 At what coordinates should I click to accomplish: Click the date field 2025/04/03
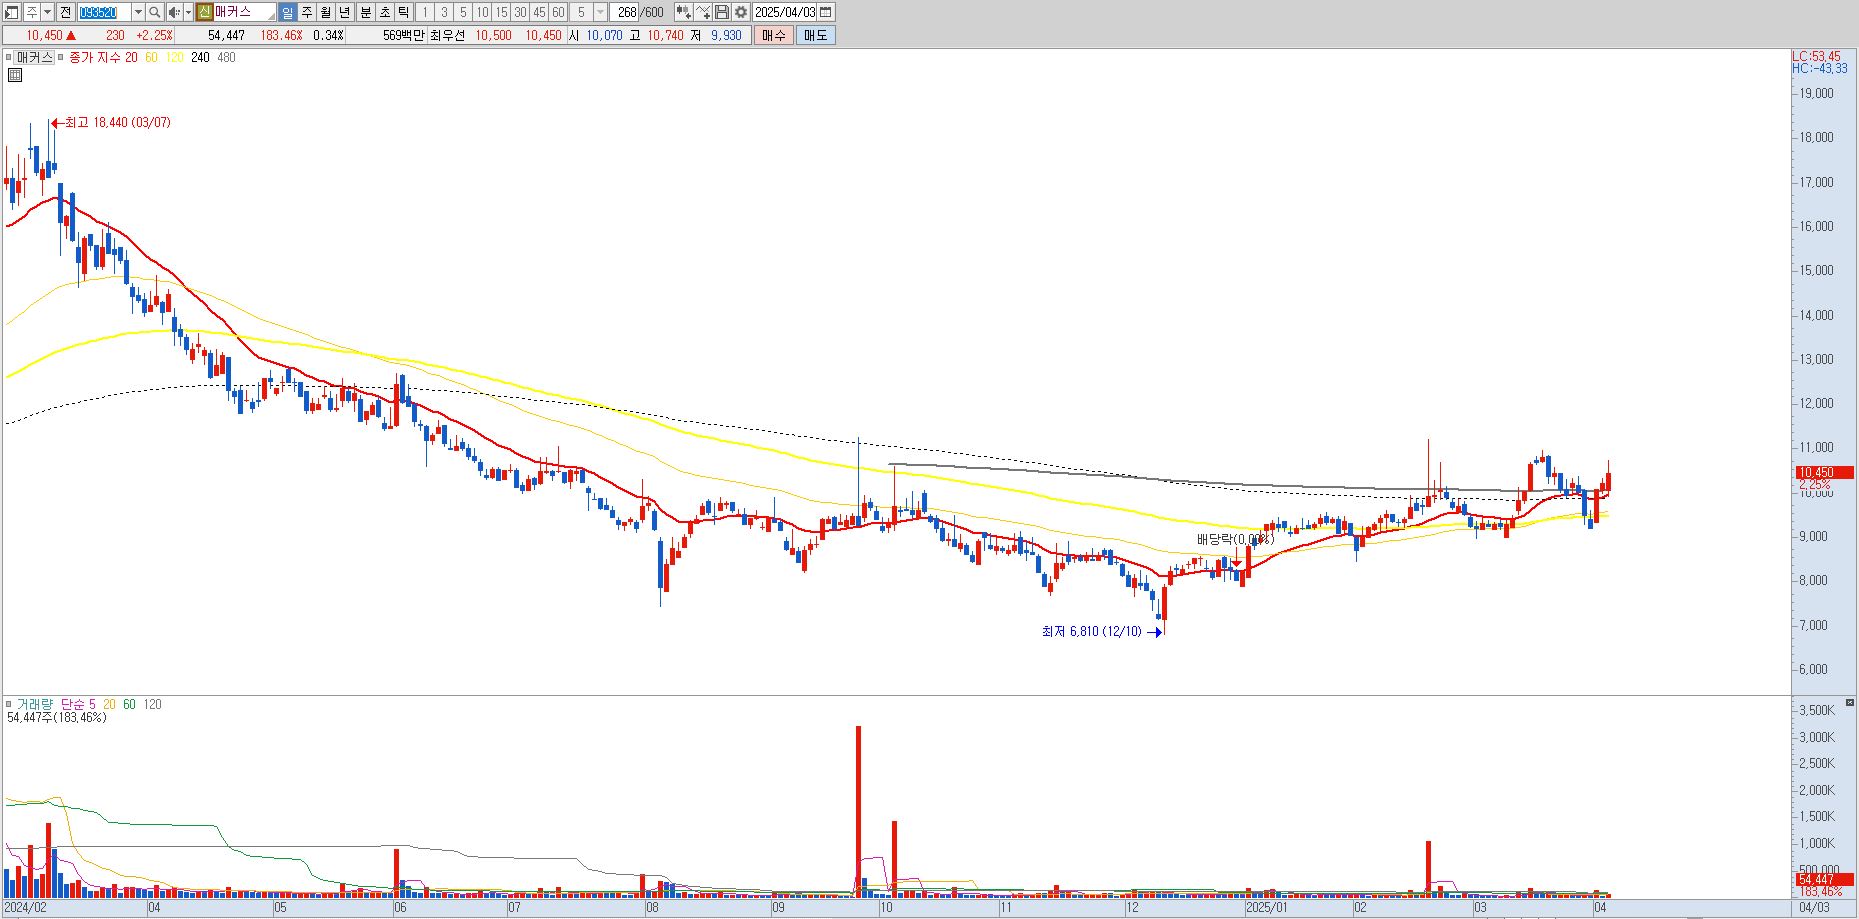[x=785, y=12]
